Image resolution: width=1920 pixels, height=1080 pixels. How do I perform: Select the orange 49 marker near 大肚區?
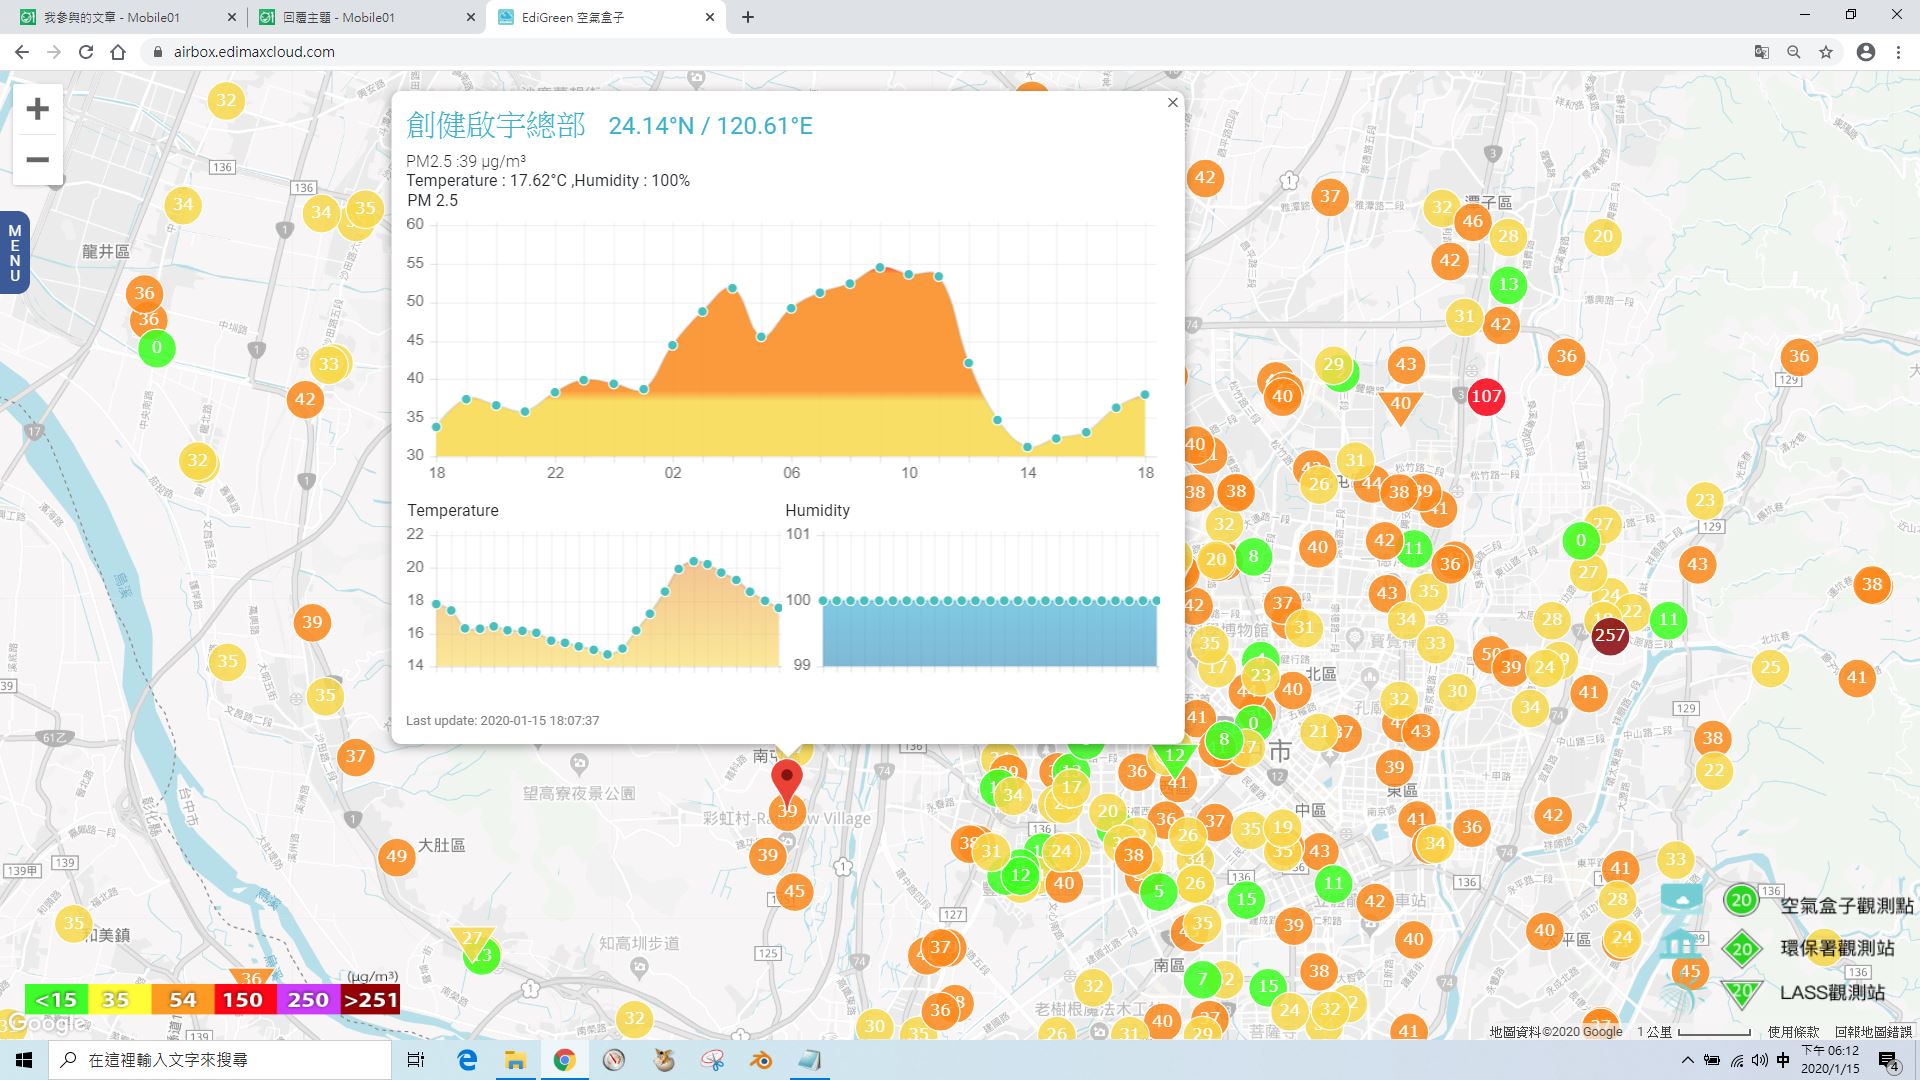pyautogui.click(x=397, y=856)
